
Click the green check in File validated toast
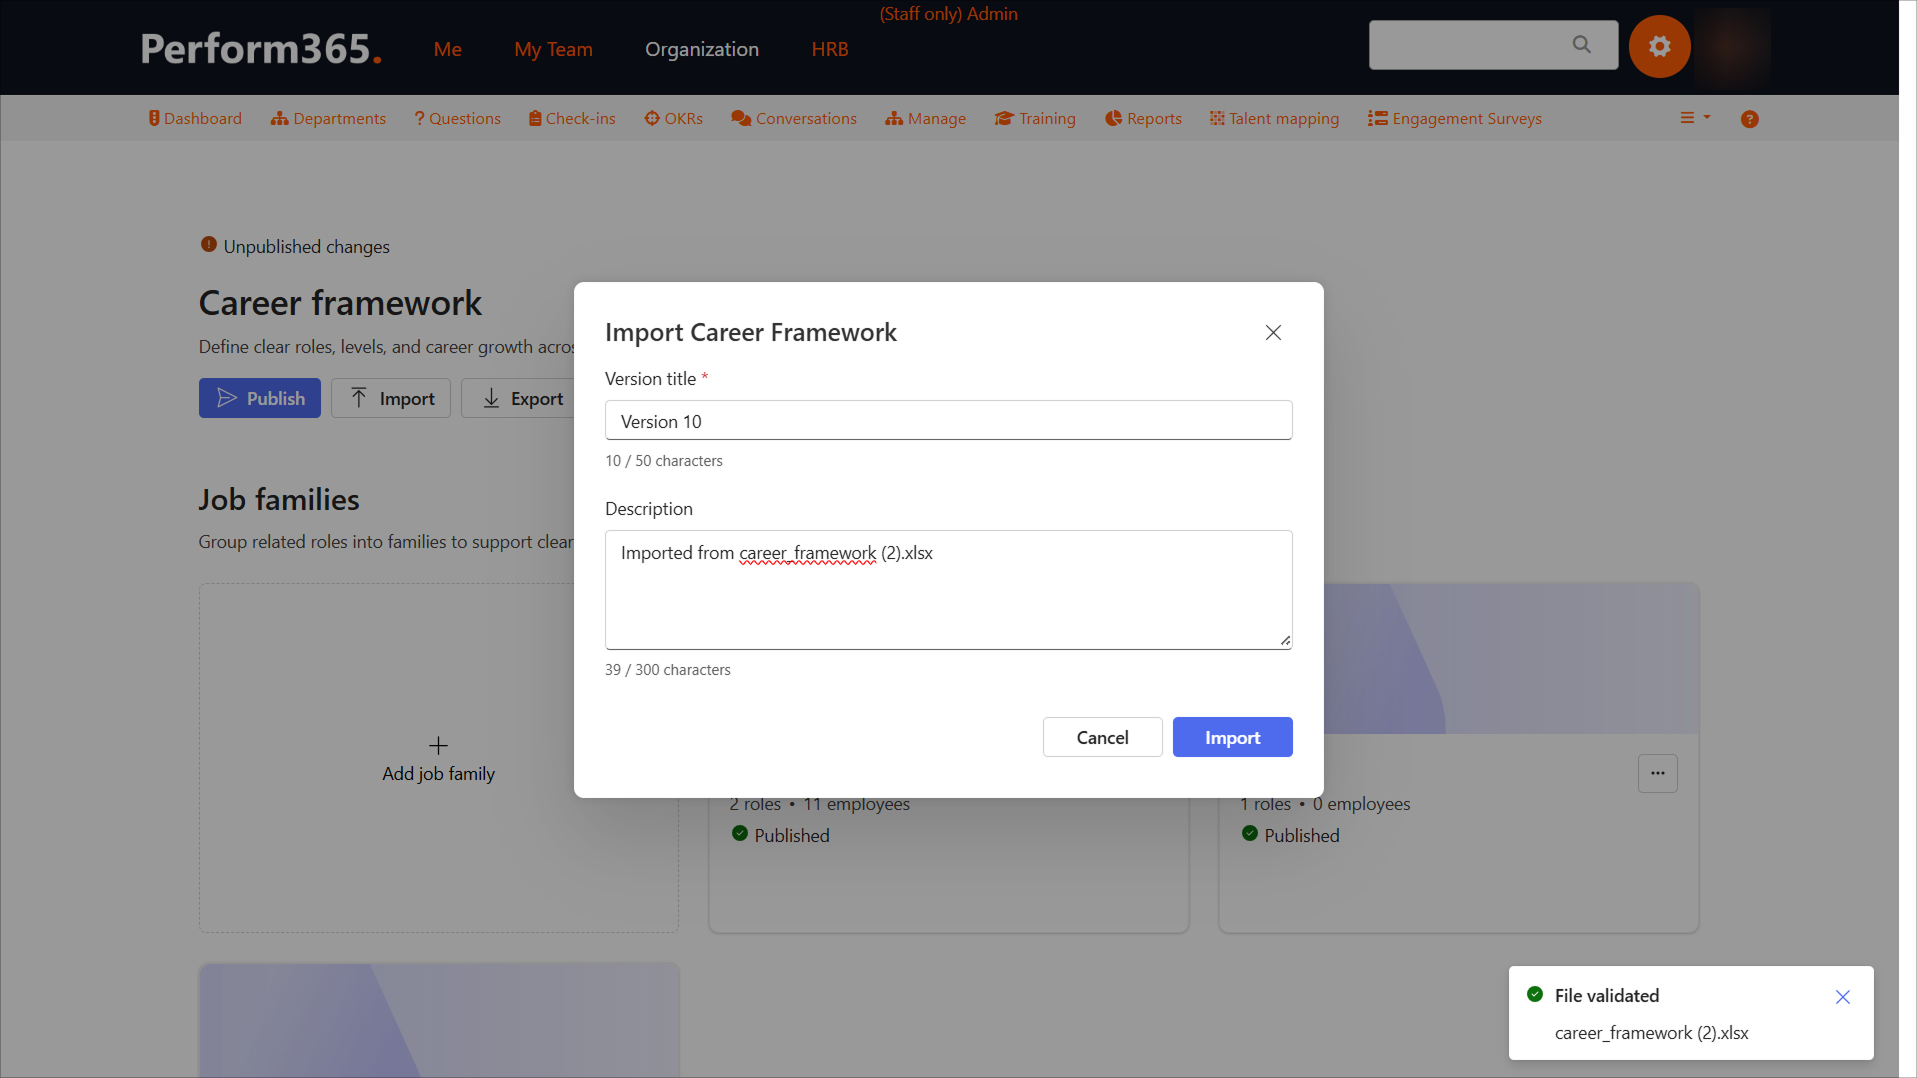1535,995
